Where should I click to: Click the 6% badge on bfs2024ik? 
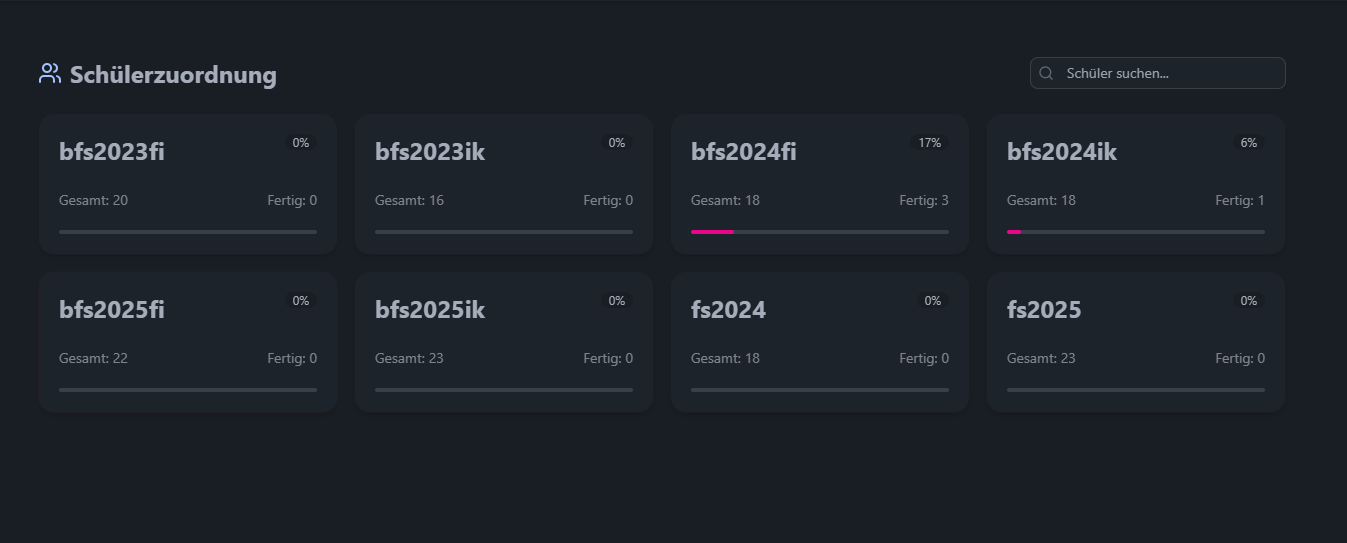pos(1249,143)
